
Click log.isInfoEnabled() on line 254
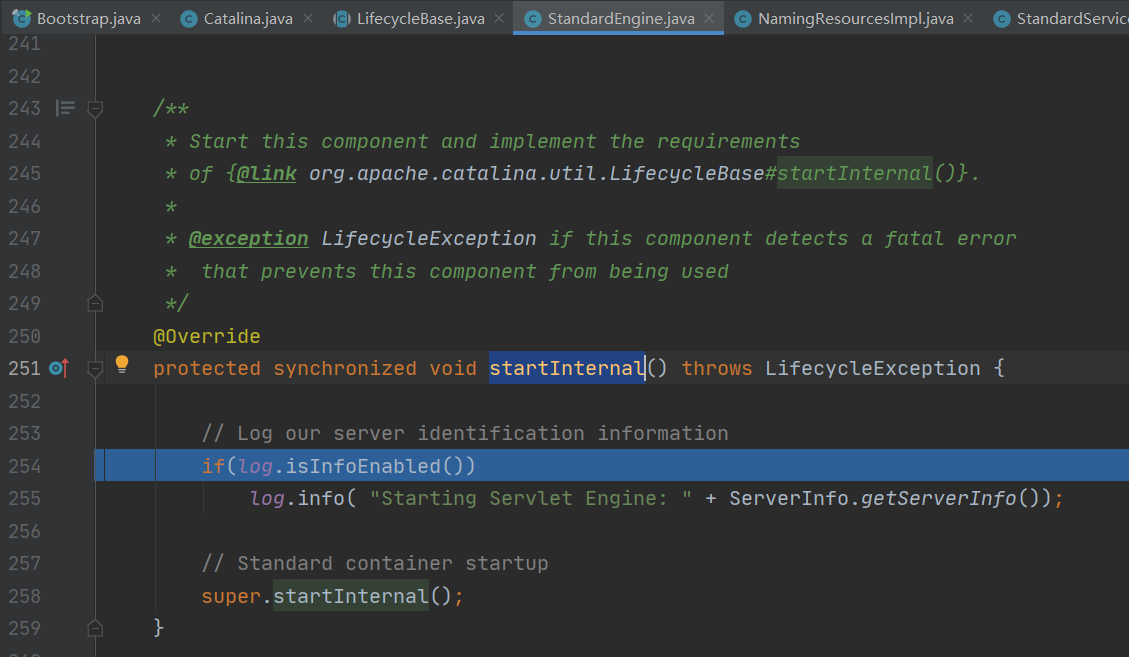click(x=356, y=466)
